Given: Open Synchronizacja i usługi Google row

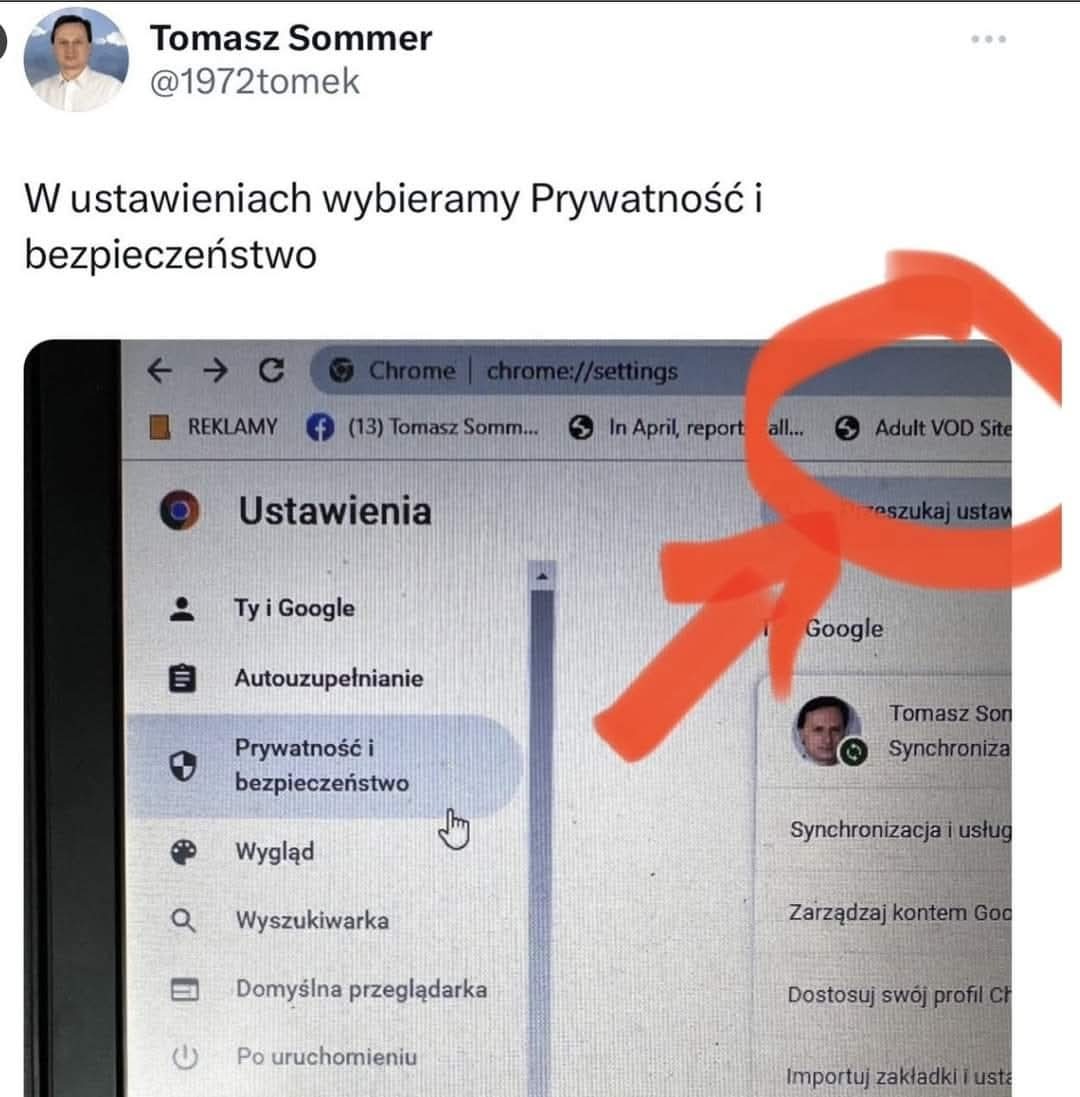Looking at the screenshot, I should pyautogui.click(x=900, y=830).
